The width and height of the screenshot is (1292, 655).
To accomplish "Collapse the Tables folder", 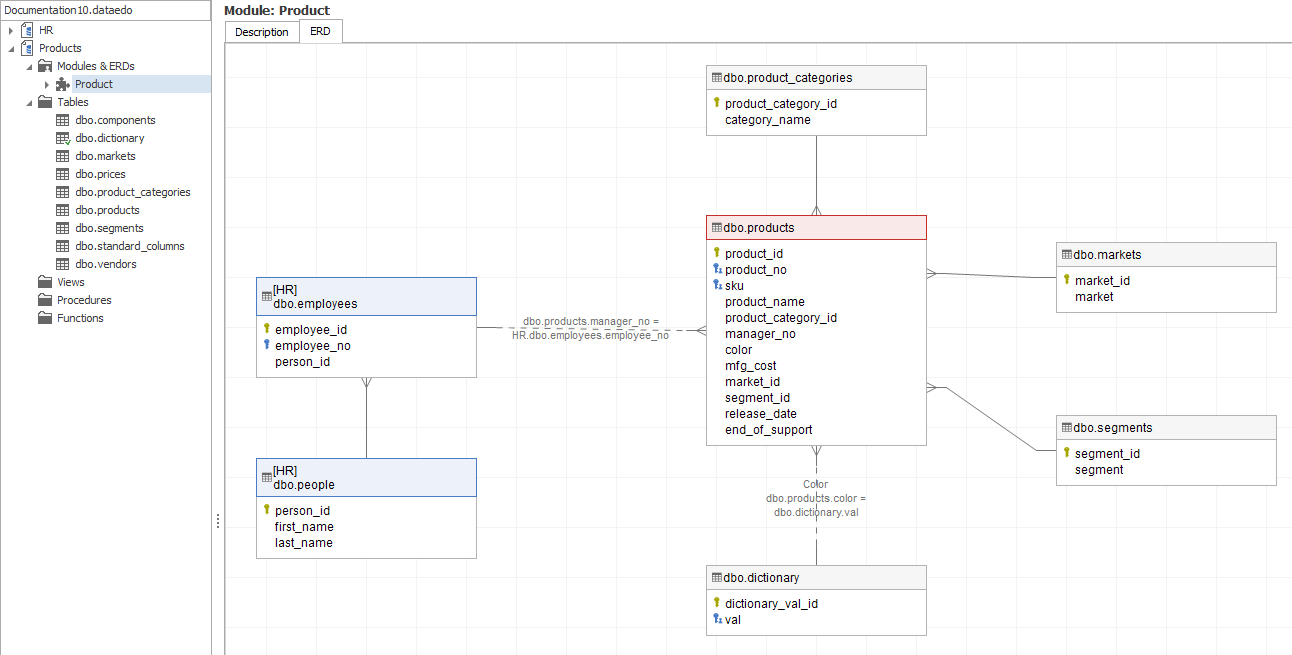I will pyautogui.click(x=29, y=102).
